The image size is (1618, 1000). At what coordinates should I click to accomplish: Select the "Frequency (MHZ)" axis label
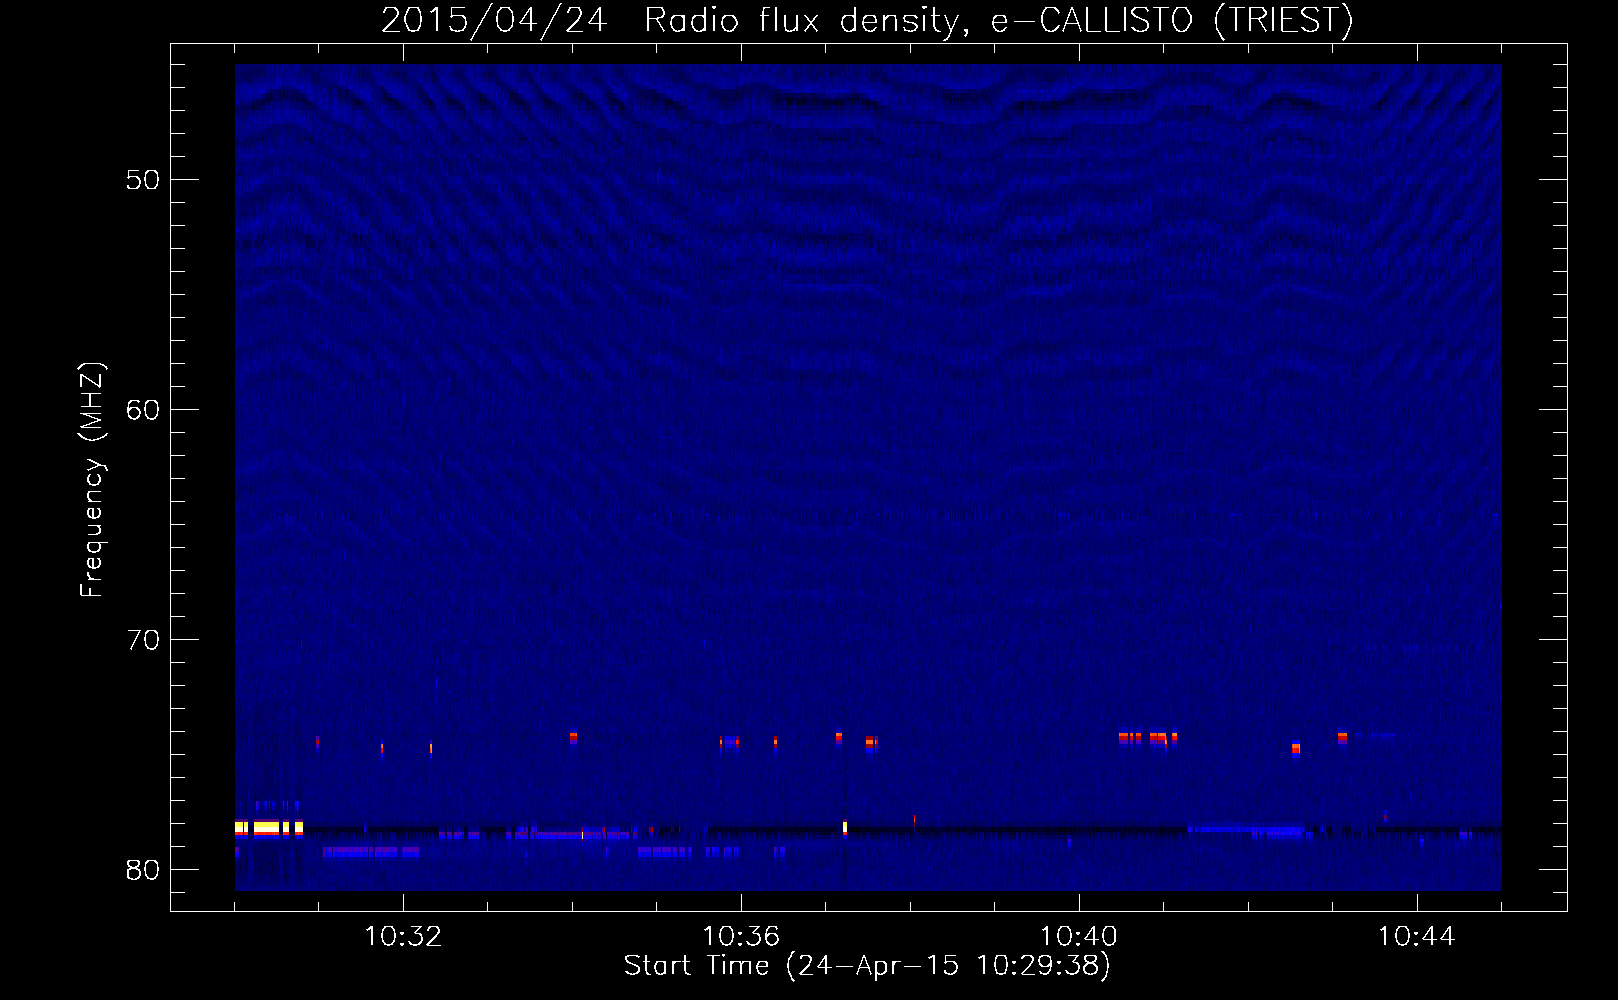coord(92,481)
